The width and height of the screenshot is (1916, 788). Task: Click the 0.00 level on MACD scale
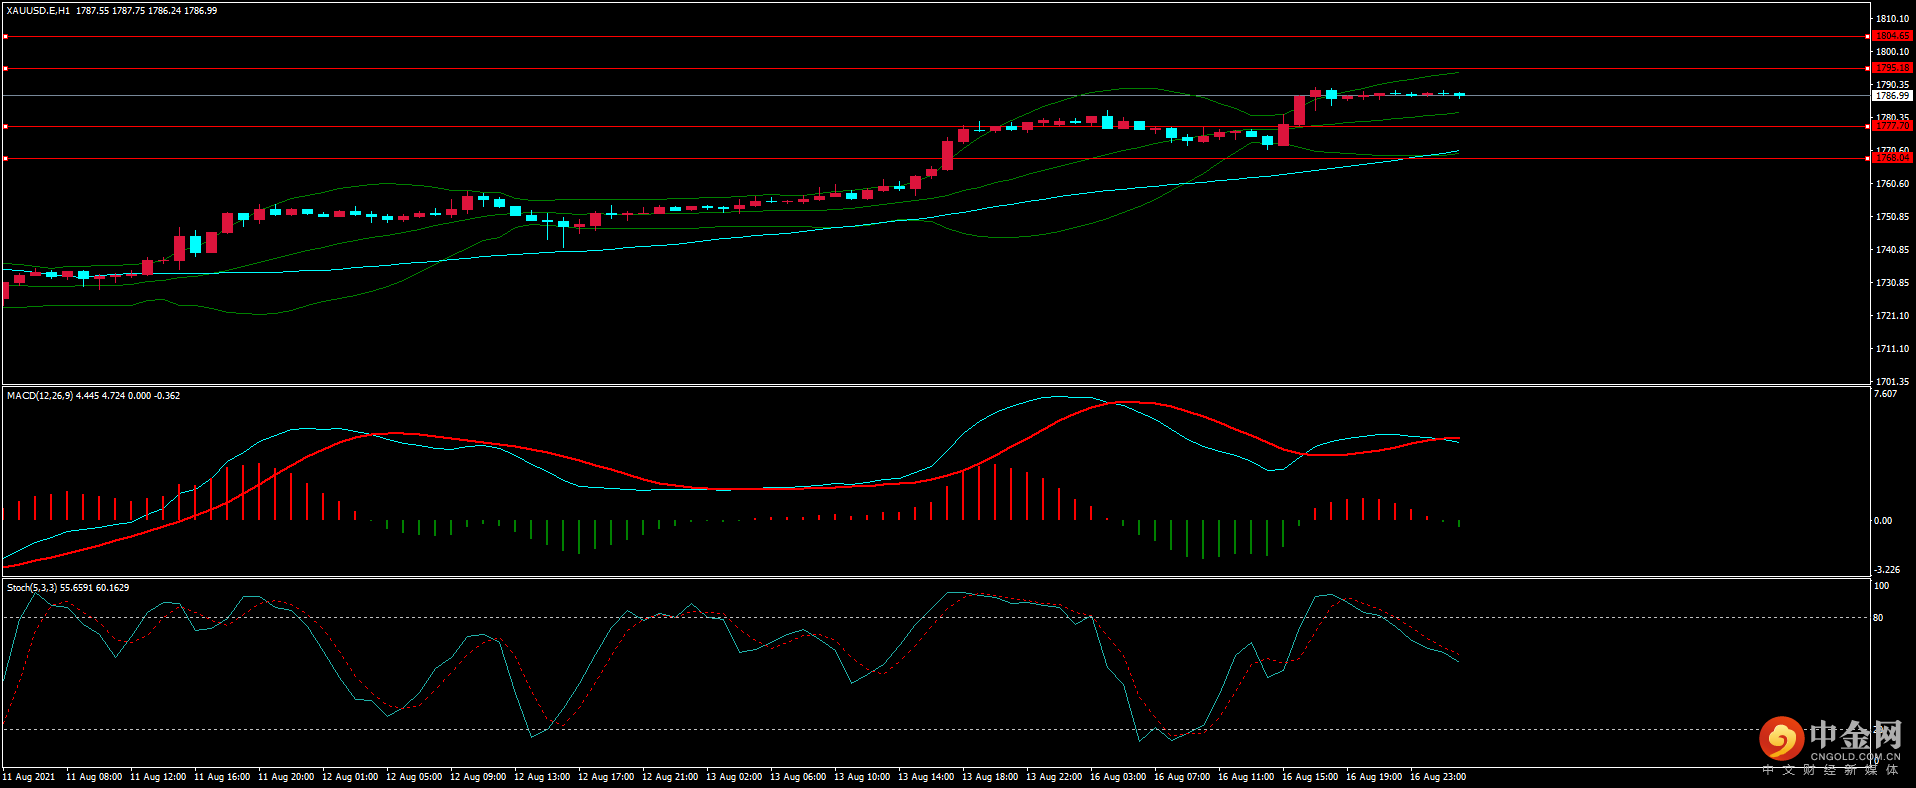[1882, 521]
